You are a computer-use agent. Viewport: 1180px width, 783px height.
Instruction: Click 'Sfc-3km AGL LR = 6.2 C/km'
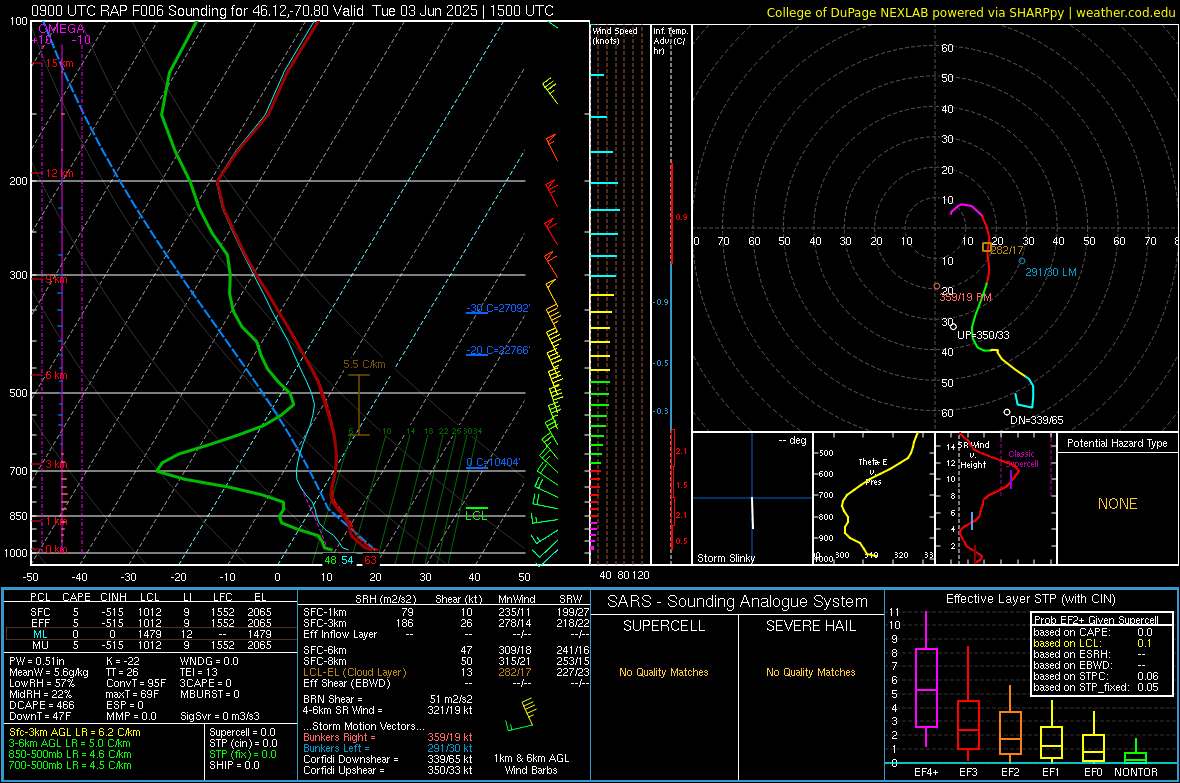pos(75,732)
